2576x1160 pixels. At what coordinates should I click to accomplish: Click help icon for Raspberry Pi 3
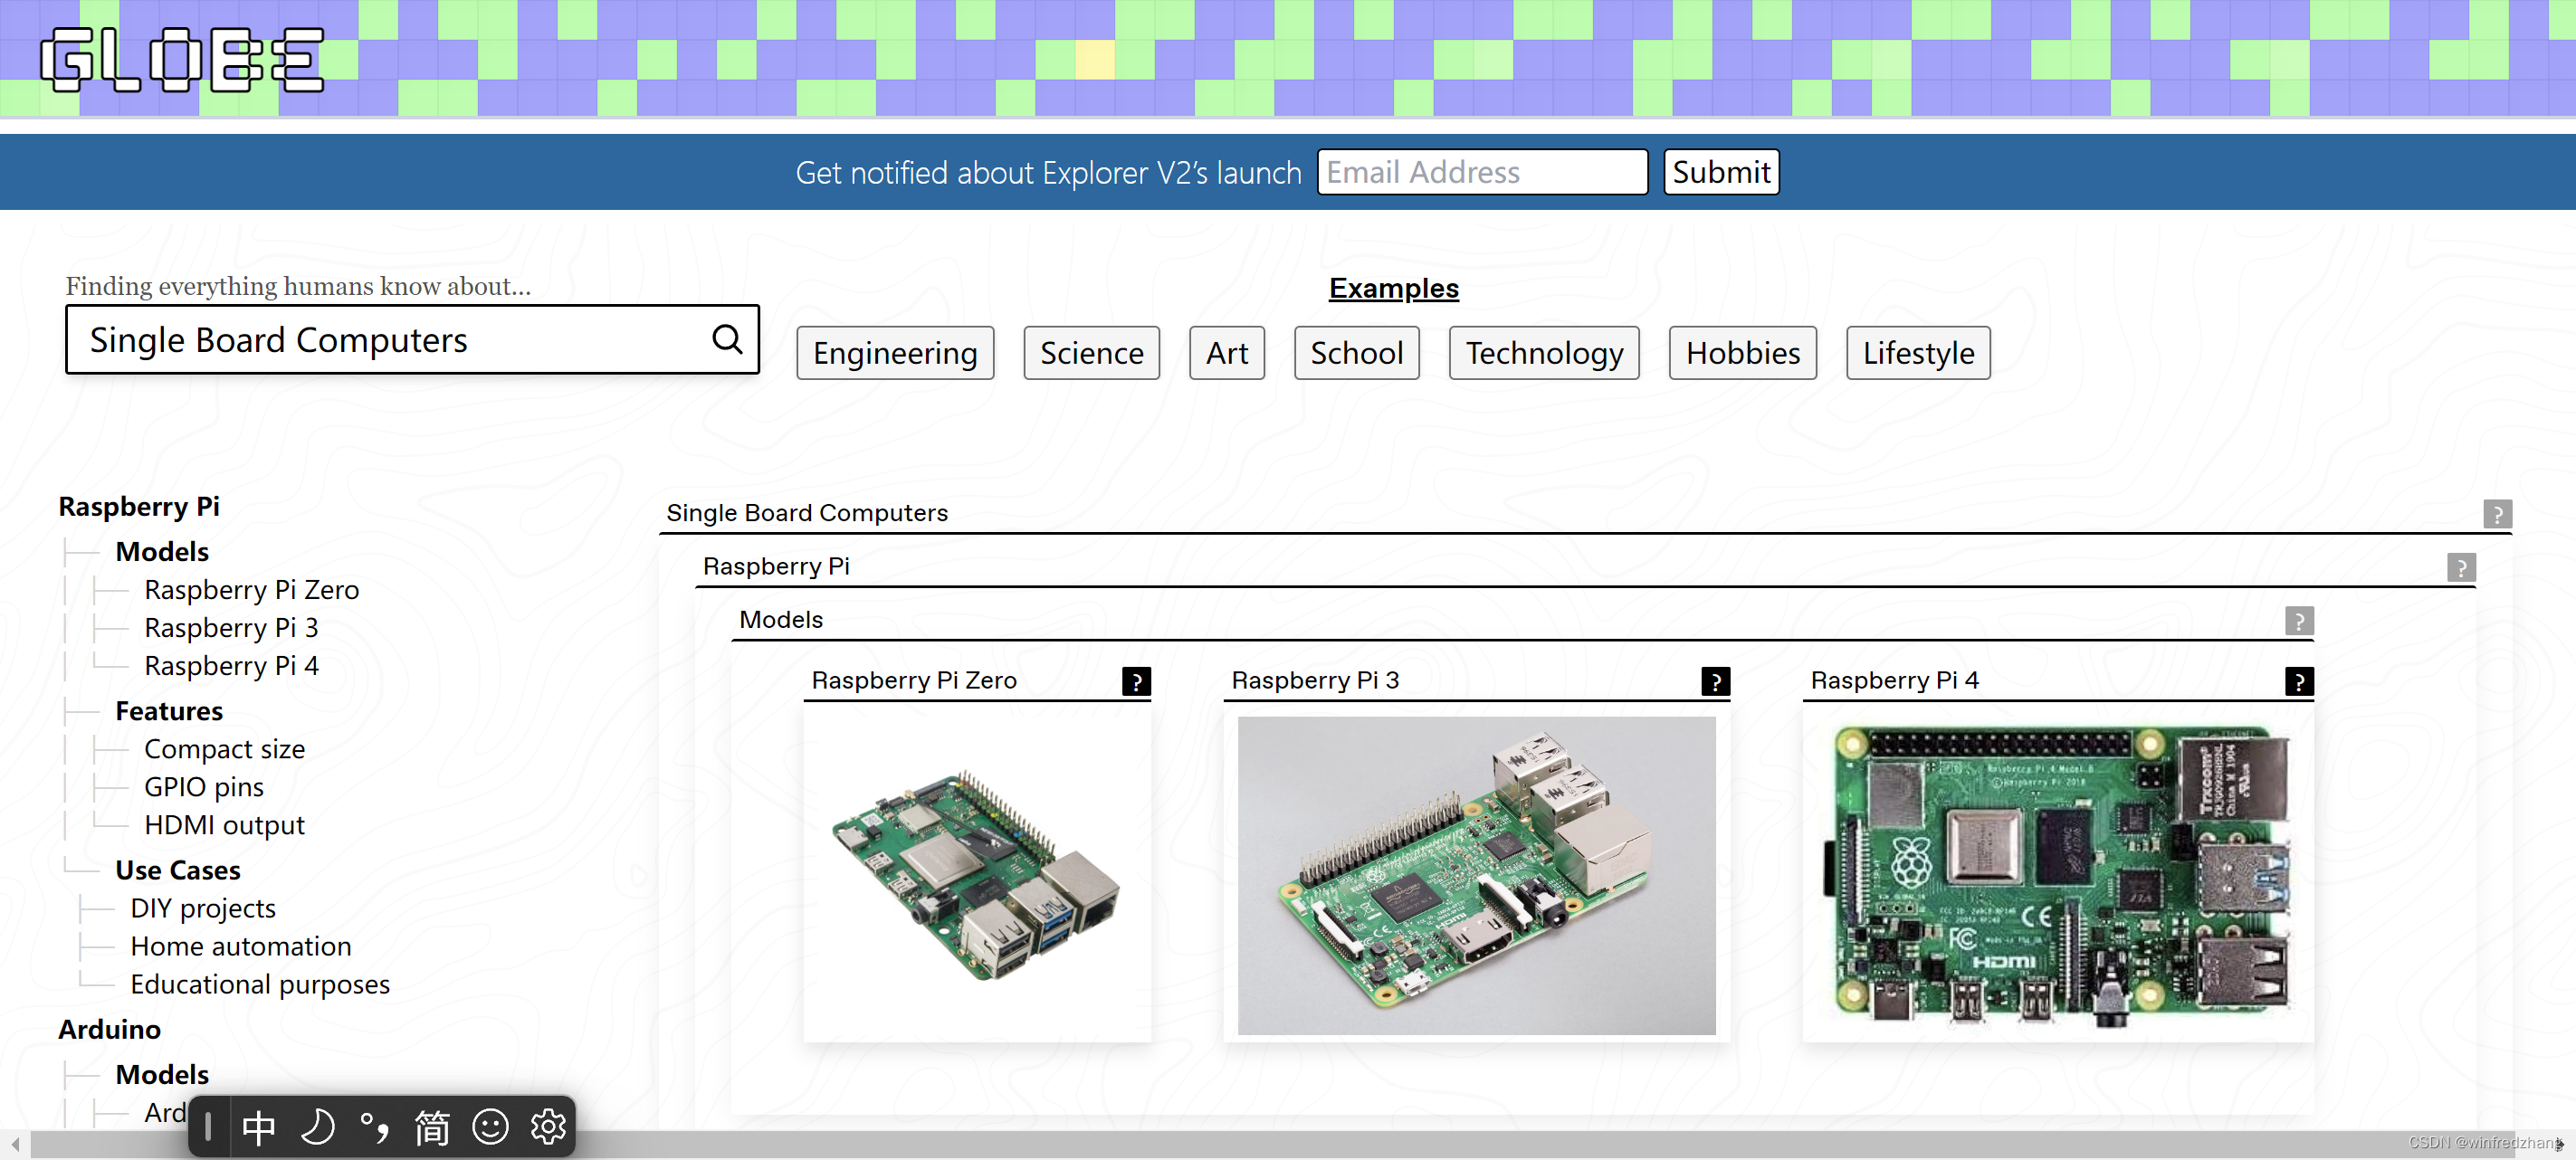point(1715,682)
